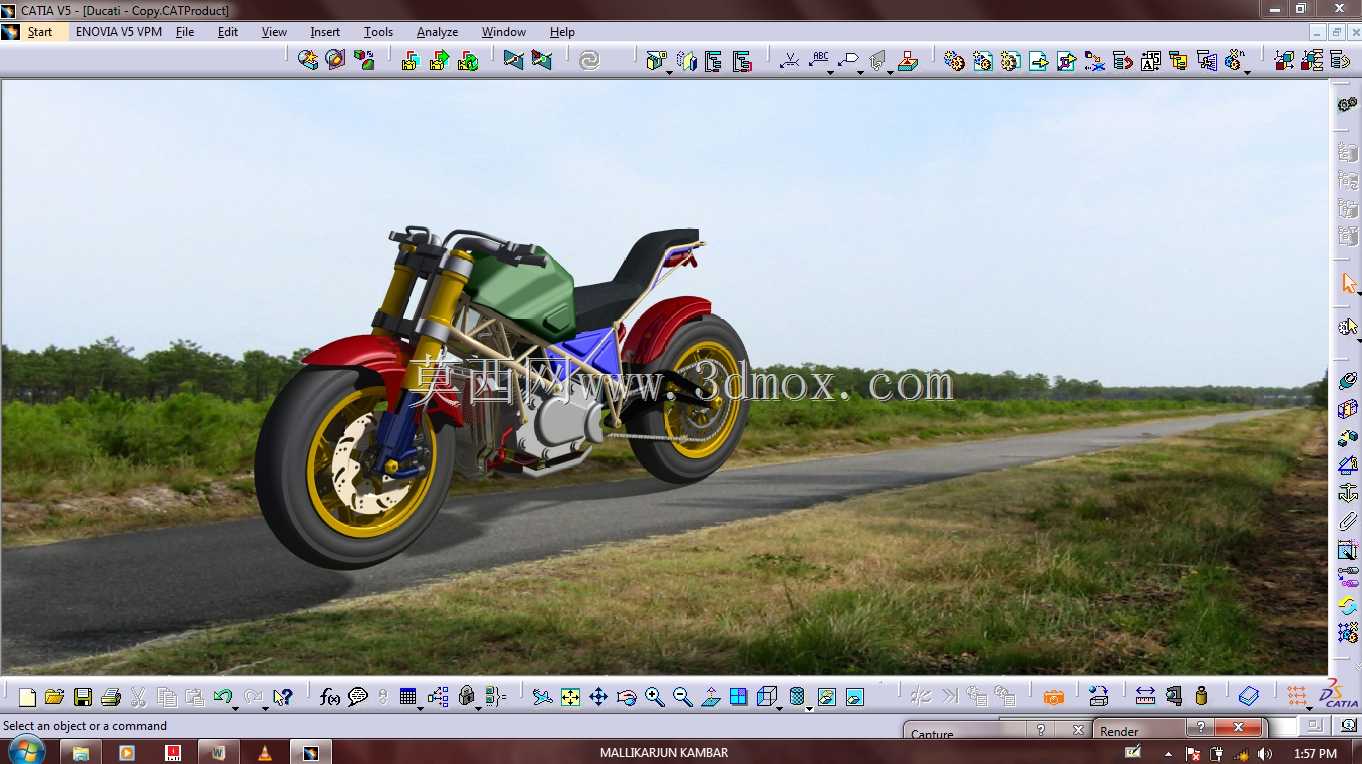Close the Render floating toolbar

(1239, 728)
